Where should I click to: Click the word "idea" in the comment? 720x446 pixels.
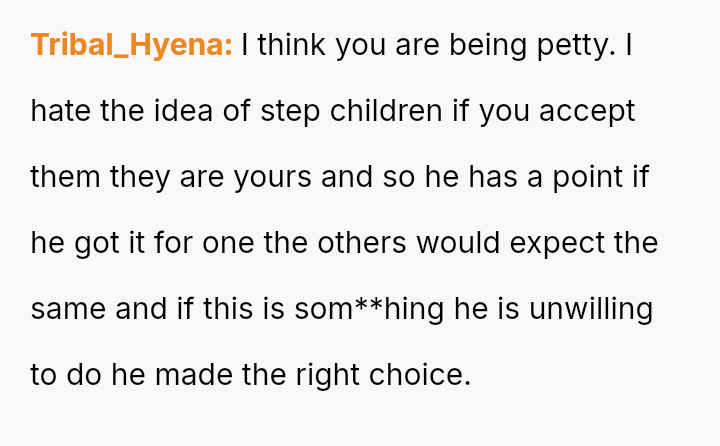tap(185, 111)
